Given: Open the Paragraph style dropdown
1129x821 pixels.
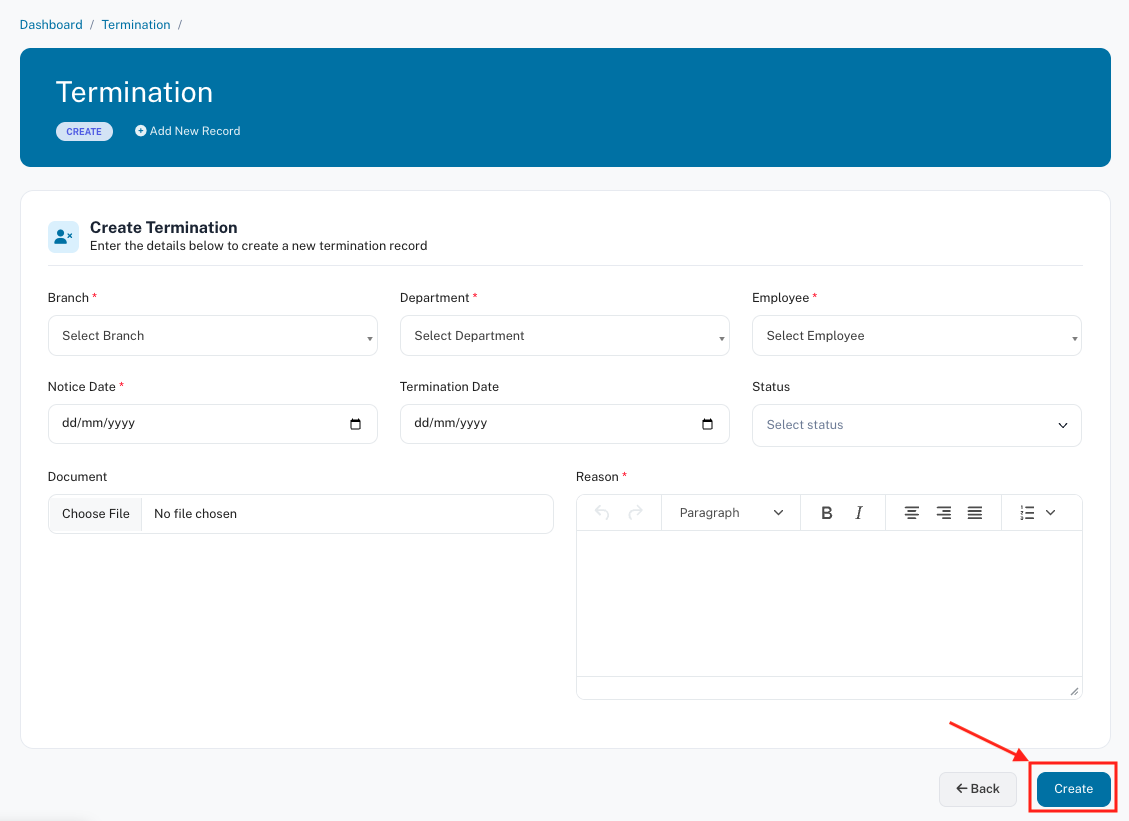Looking at the screenshot, I should click(731, 513).
